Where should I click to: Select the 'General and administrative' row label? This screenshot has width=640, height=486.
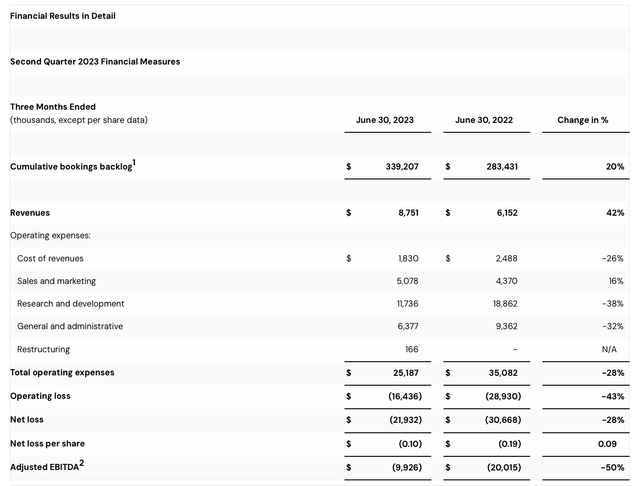tap(70, 326)
